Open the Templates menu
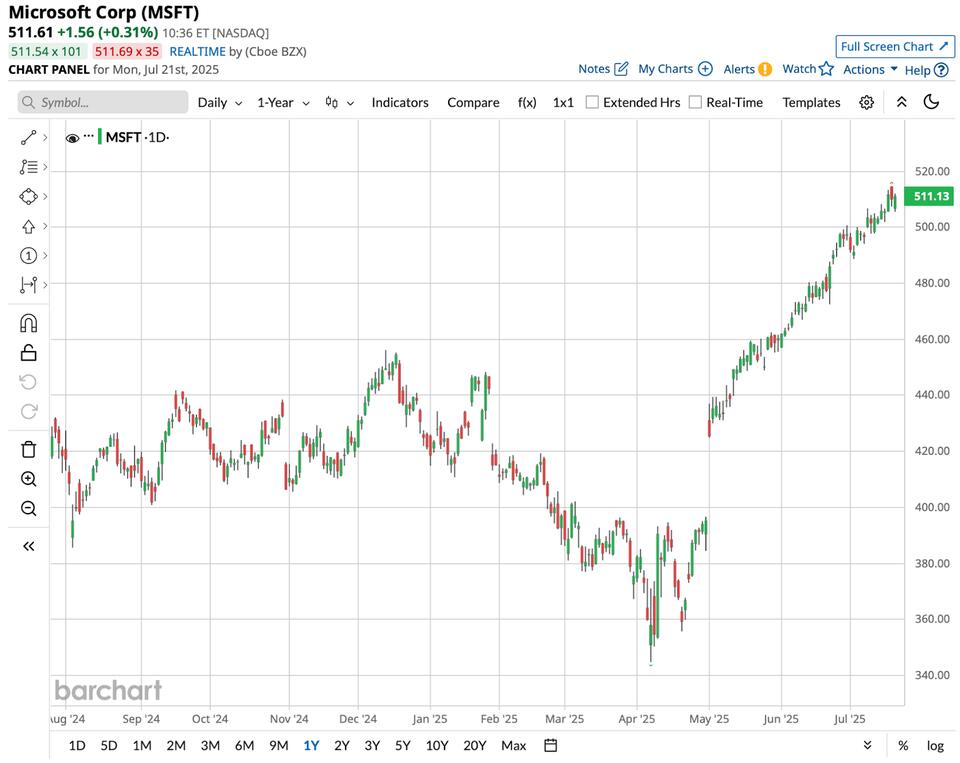Image resolution: width=960 pixels, height=763 pixels. coord(811,102)
